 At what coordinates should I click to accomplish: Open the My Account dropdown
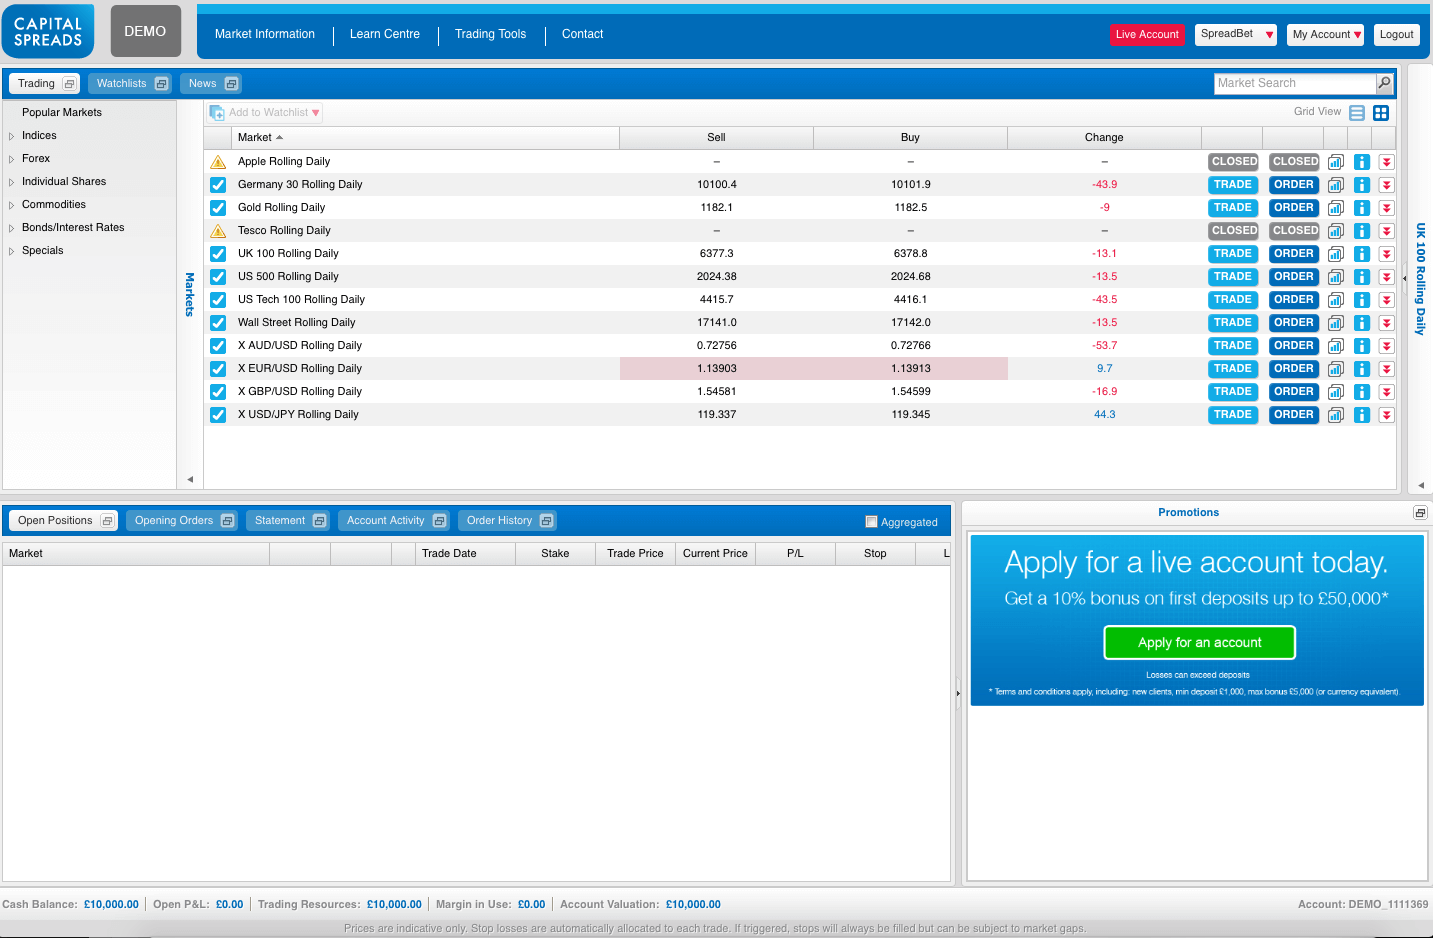[1326, 35]
